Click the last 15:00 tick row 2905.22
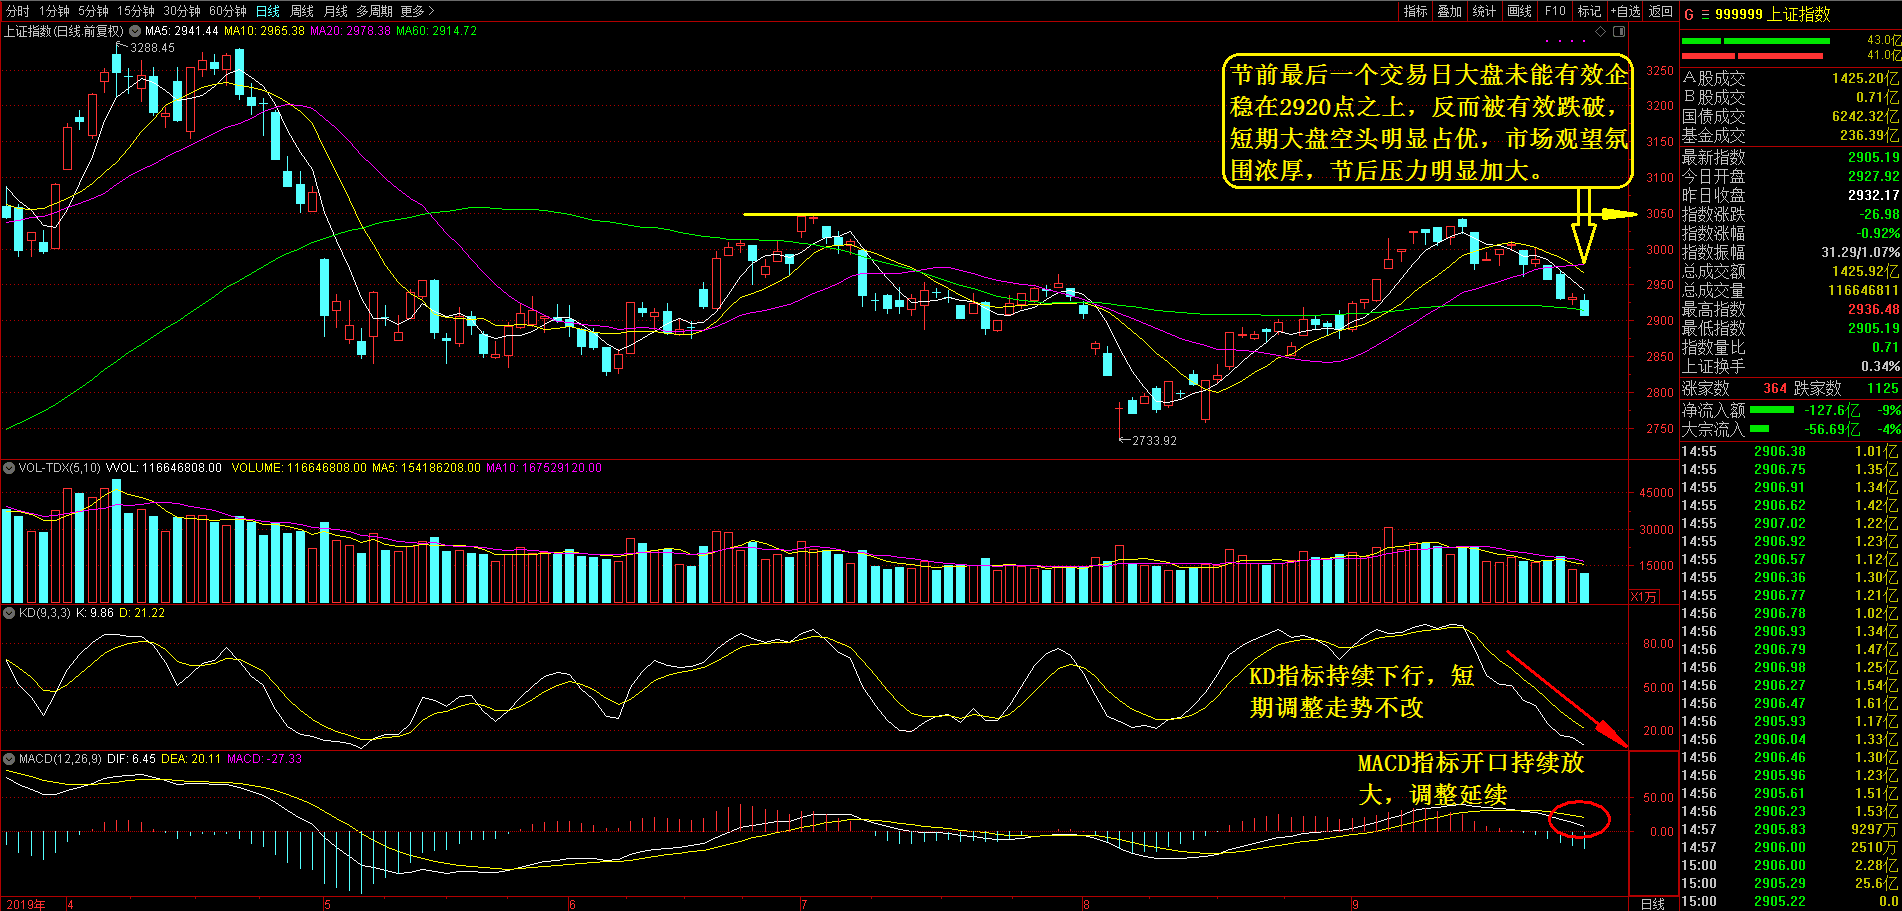 (x=1790, y=901)
